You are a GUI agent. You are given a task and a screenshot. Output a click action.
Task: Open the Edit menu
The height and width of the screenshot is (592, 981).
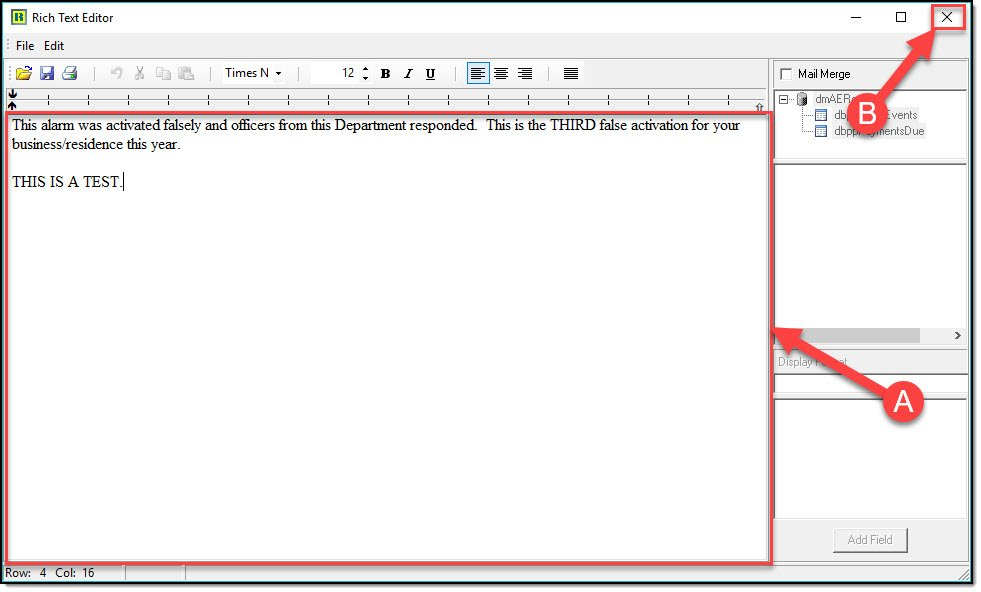coord(54,46)
